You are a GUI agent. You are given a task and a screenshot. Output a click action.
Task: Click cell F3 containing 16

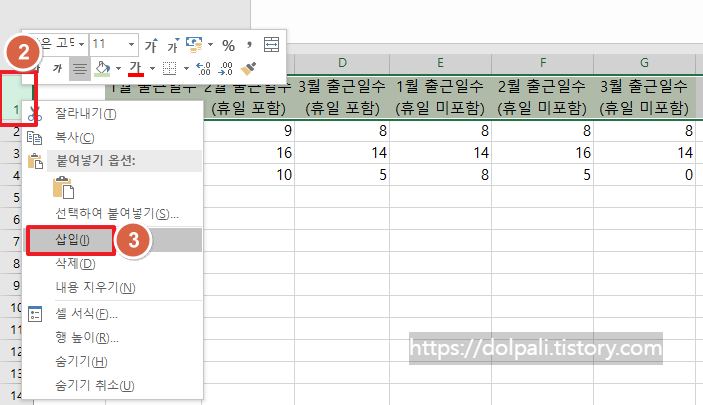pyautogui.click(x=542, y=153)
